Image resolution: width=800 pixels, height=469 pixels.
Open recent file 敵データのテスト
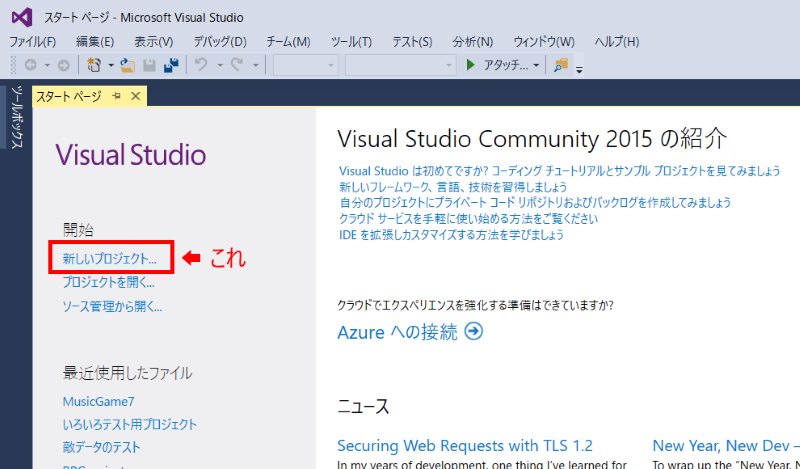point(102,448)
